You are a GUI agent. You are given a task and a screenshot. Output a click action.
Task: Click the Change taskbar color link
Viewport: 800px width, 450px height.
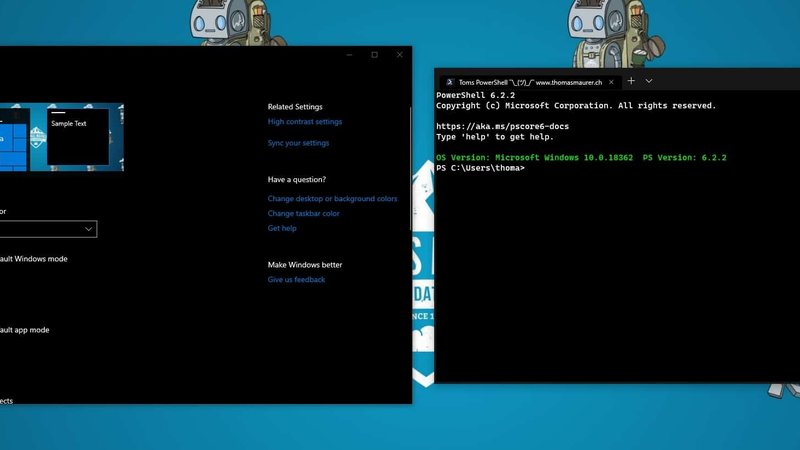coord(303,213)
